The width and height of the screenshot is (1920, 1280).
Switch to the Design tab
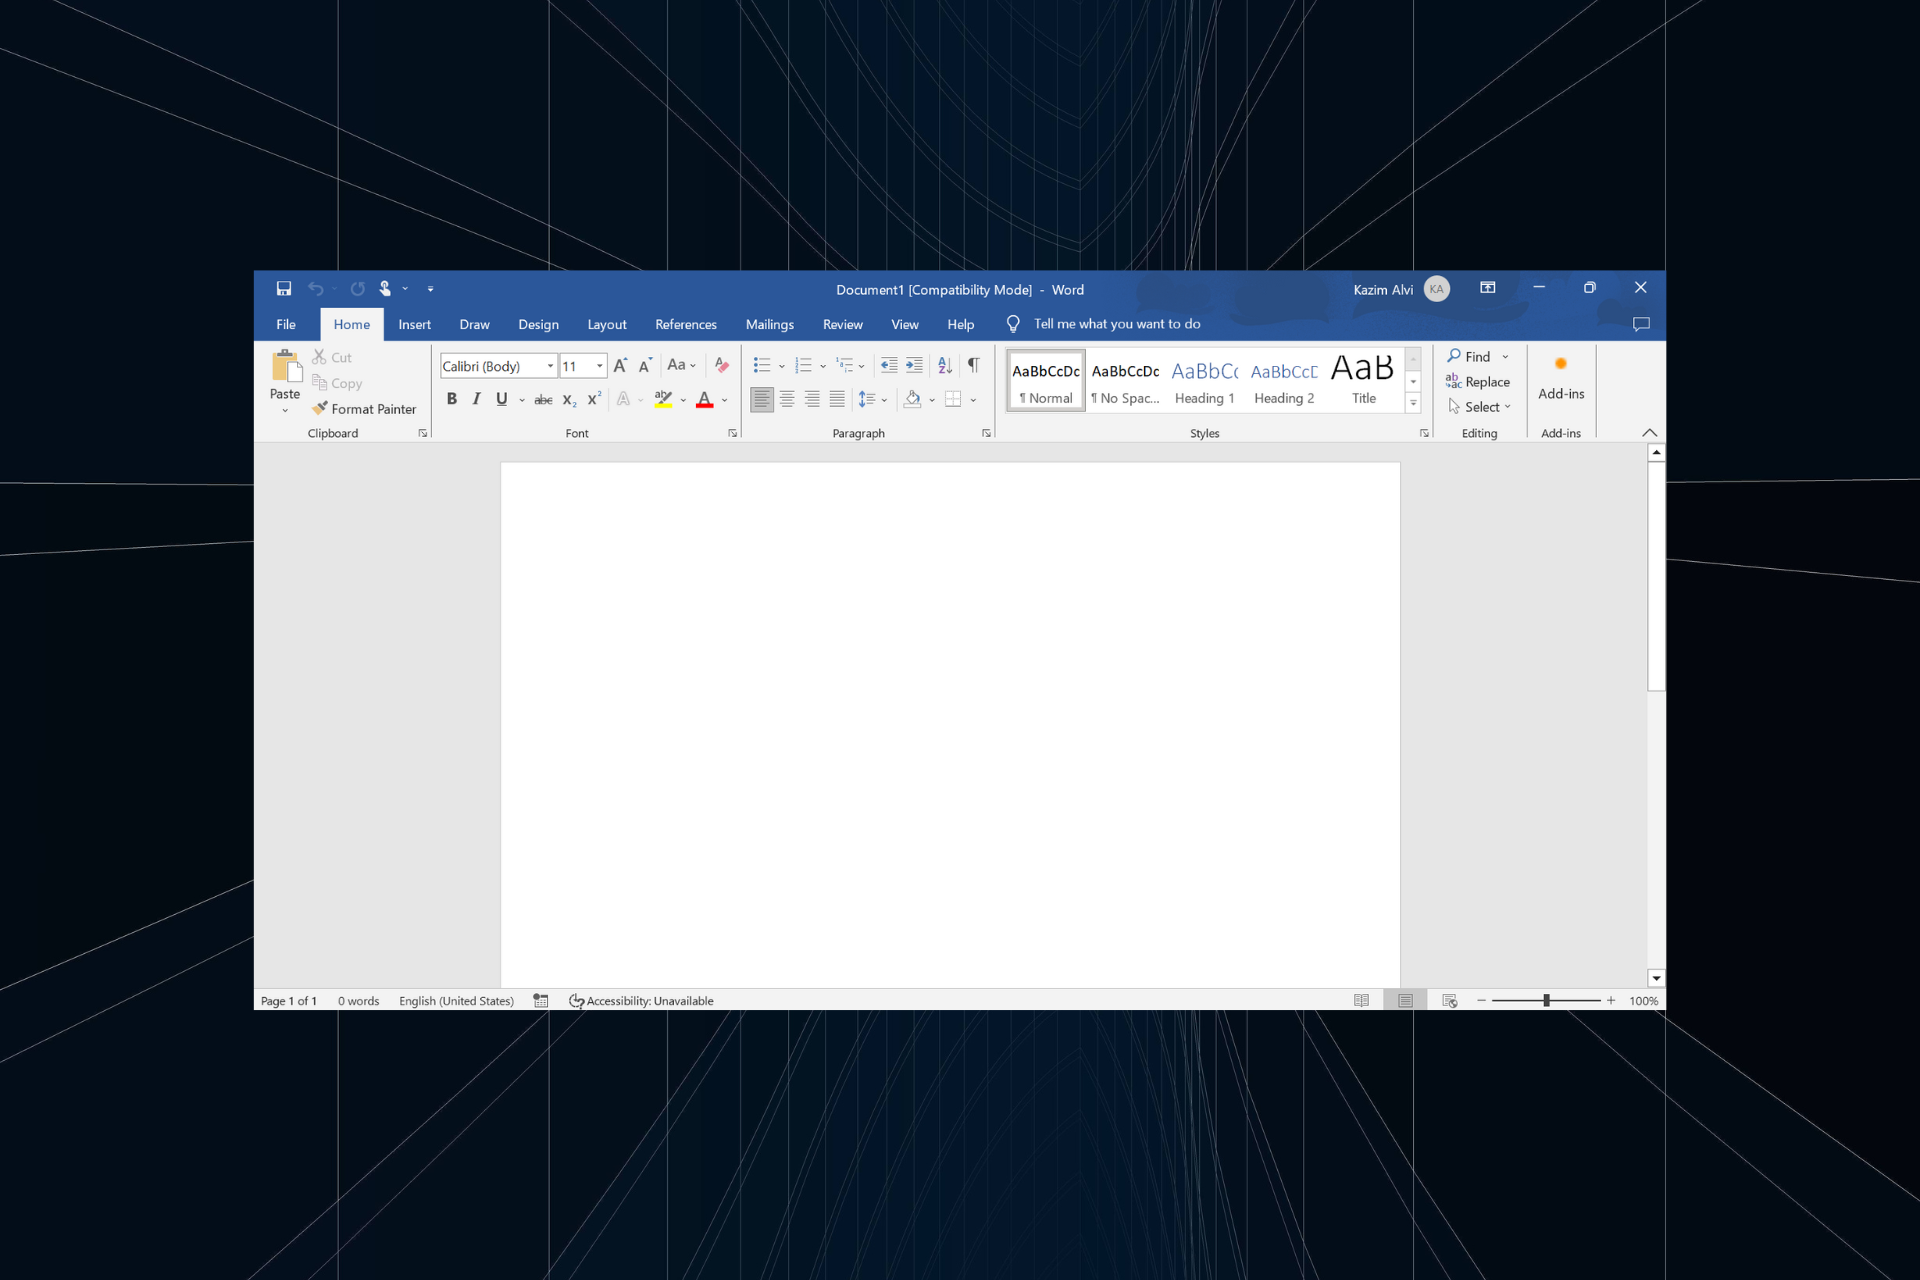click(538, 324)
